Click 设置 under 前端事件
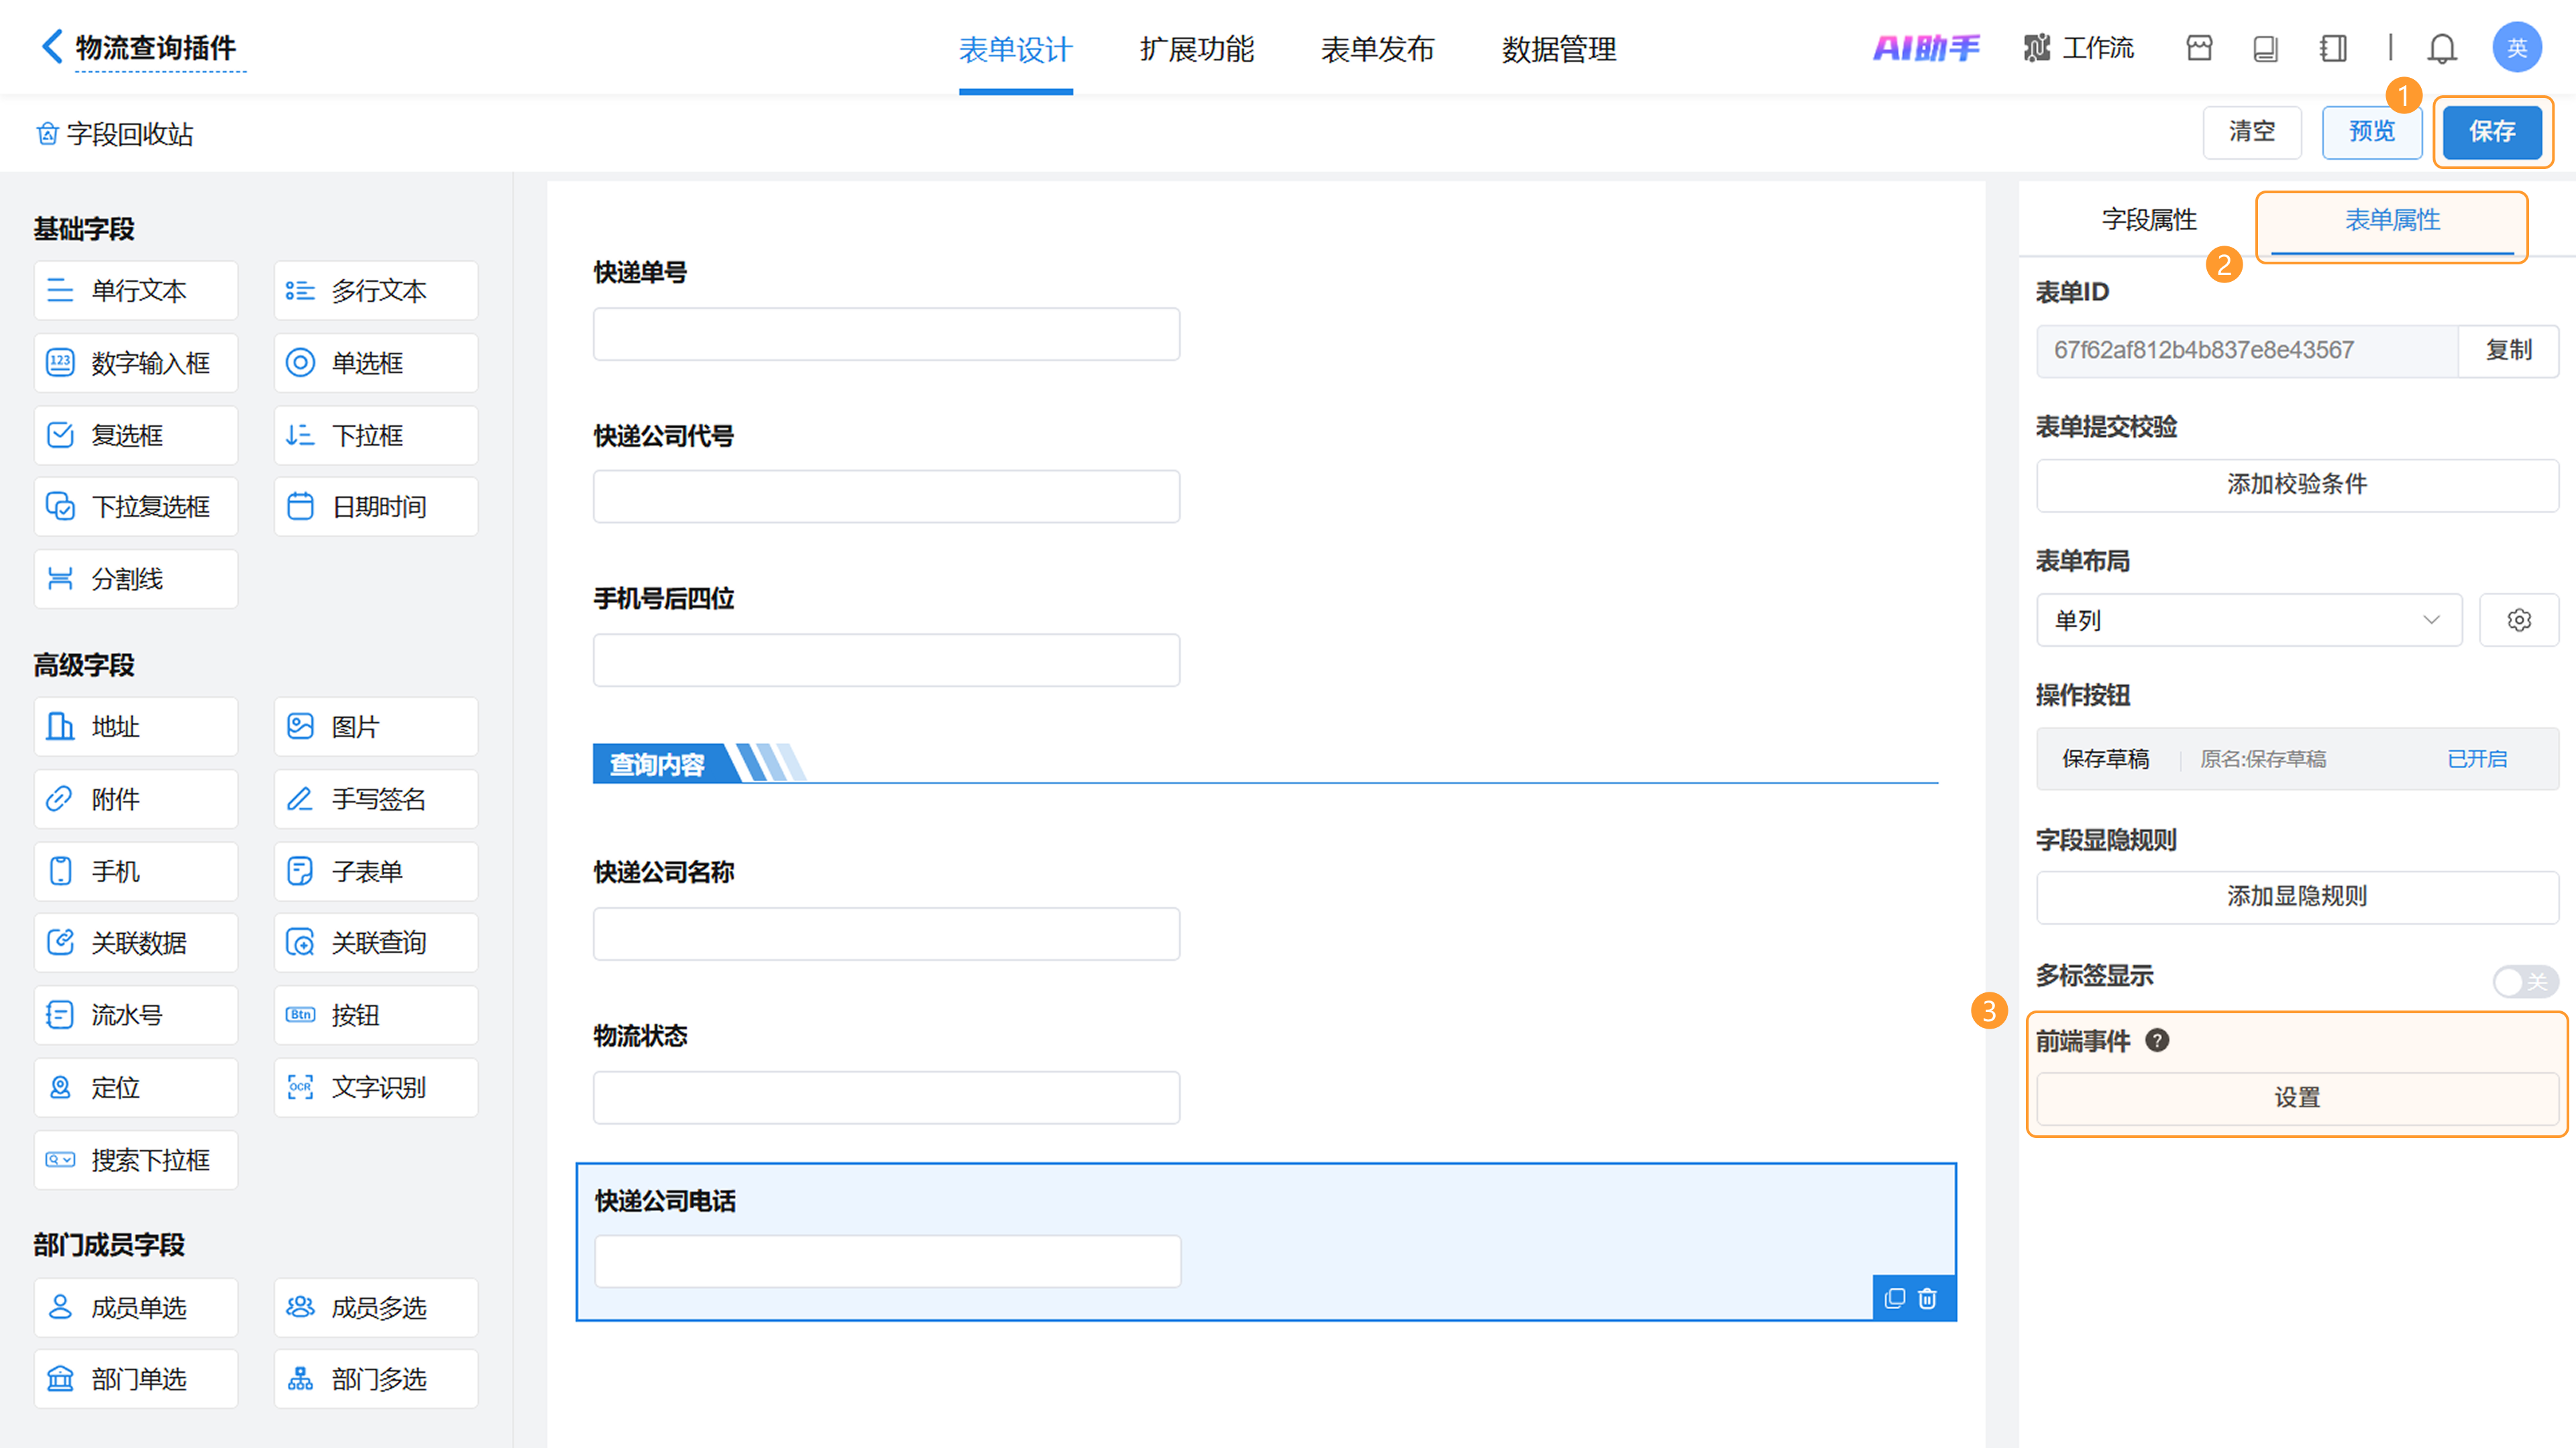This screenshot has height=1448, width=2576. (2298, 1098)
